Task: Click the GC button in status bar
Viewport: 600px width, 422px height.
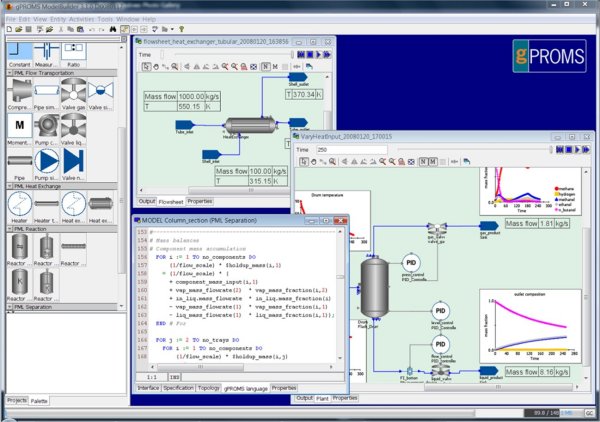Action: point(589,413)
